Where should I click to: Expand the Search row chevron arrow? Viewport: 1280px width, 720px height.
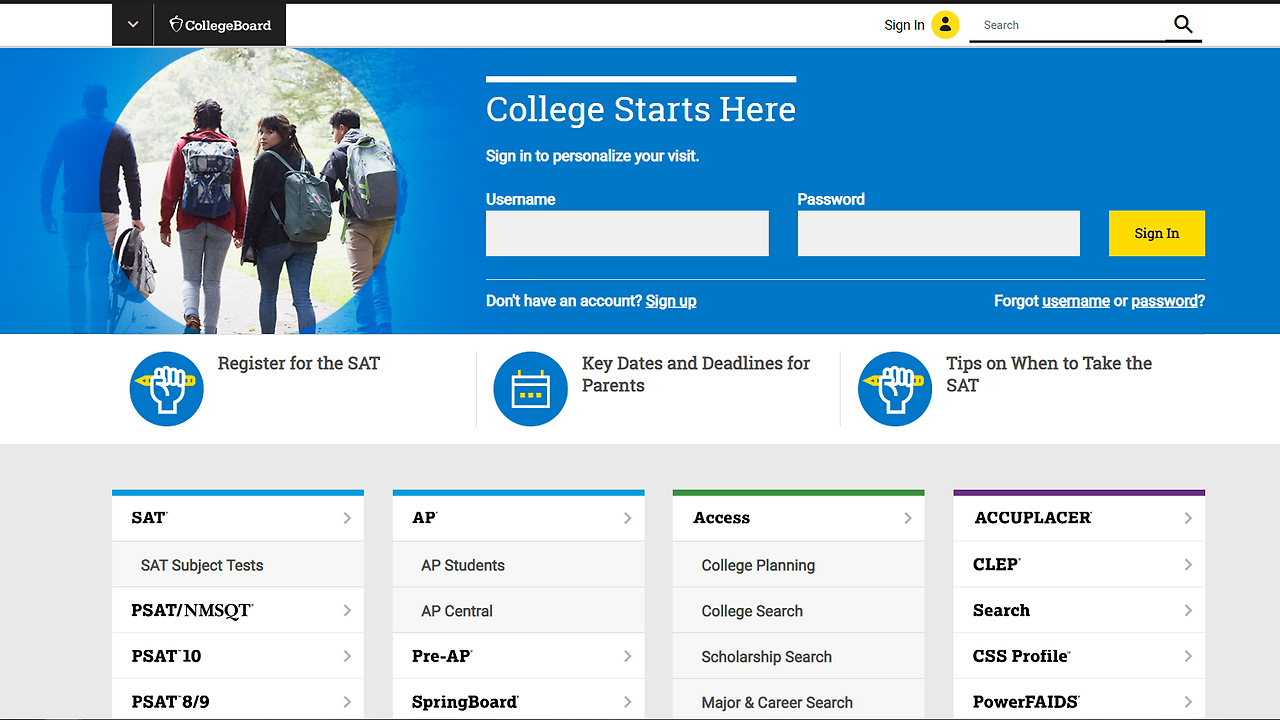1188,610
